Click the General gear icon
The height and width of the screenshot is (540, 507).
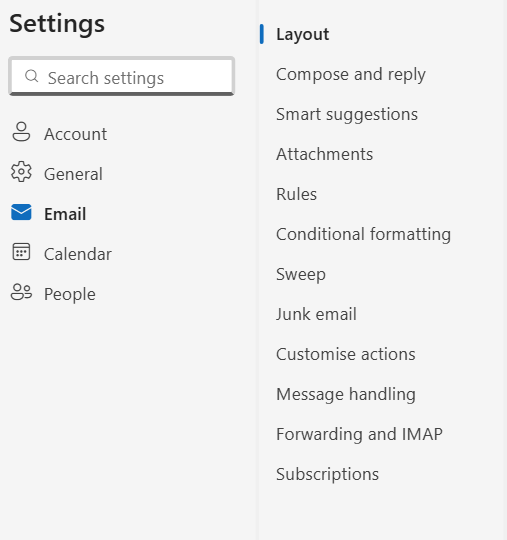(21, 172)
